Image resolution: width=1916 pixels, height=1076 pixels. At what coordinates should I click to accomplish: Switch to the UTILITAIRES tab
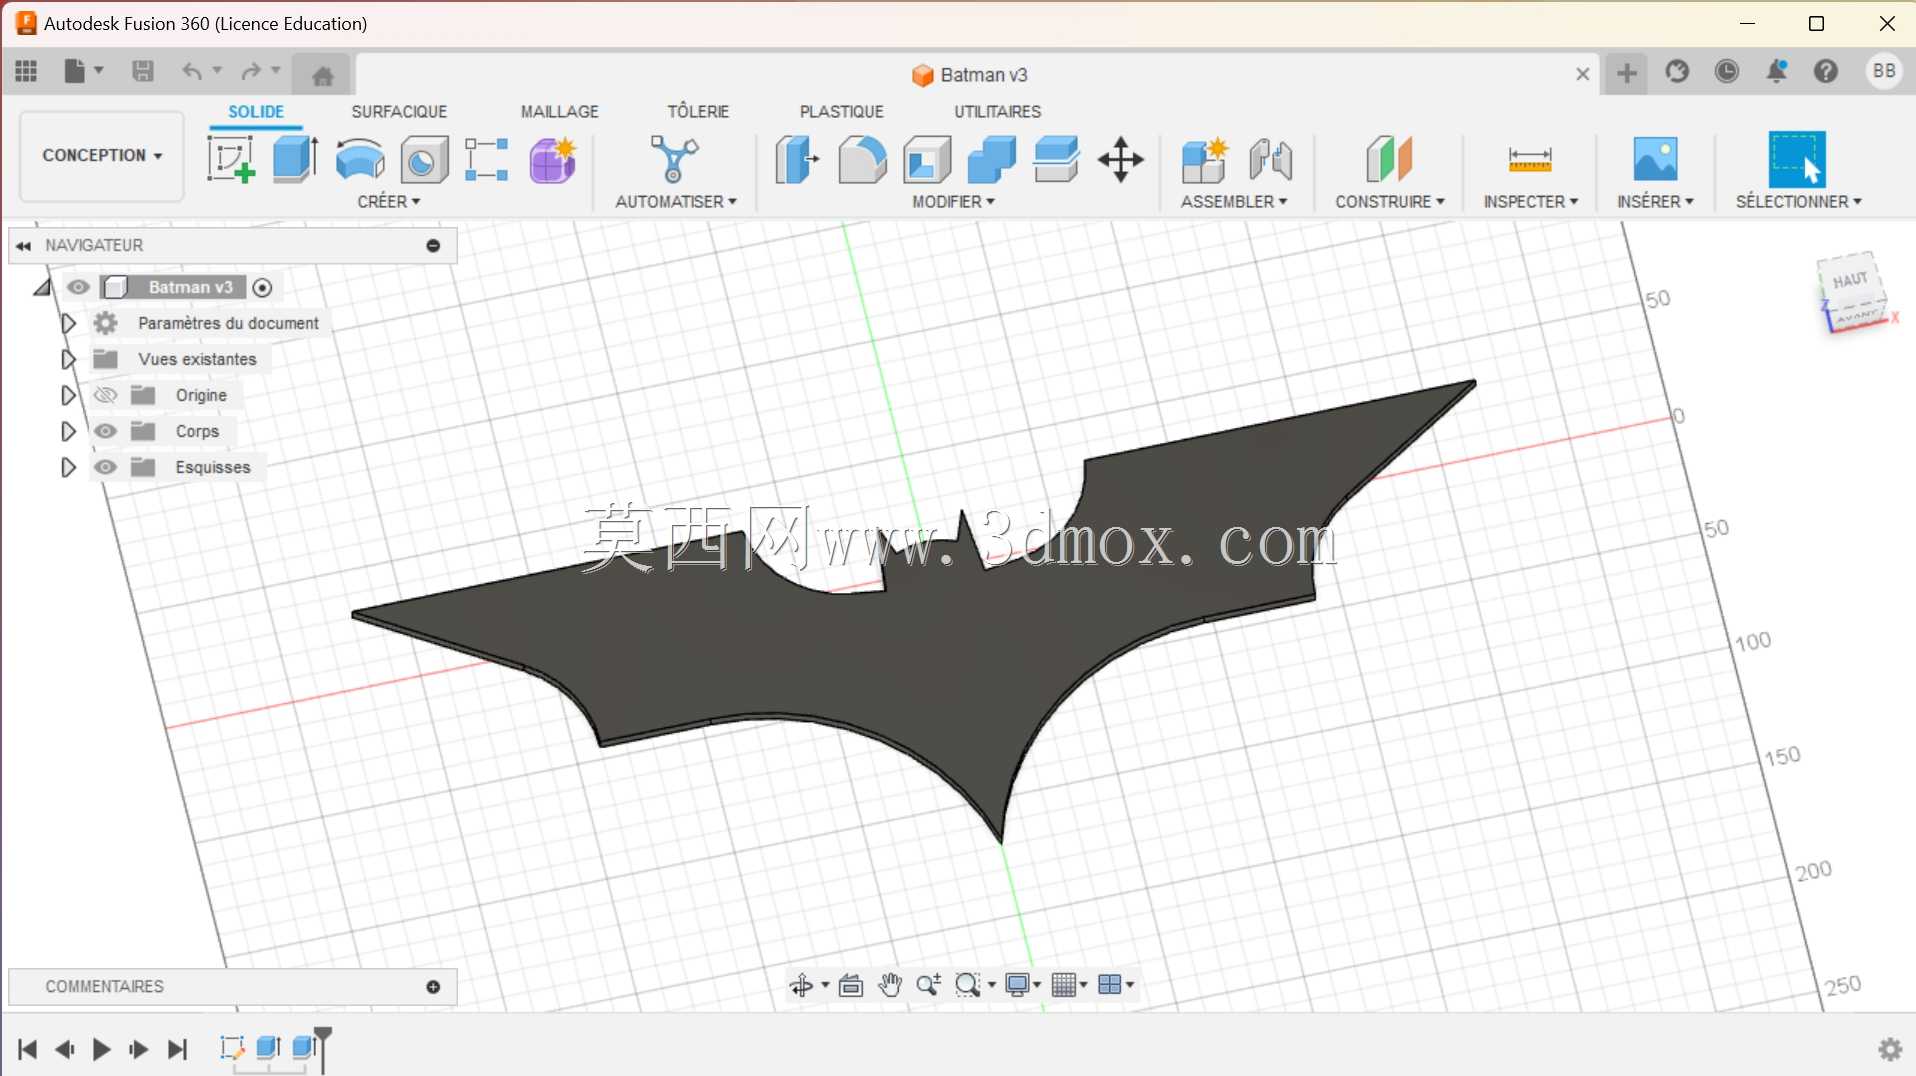pos(998,112)
